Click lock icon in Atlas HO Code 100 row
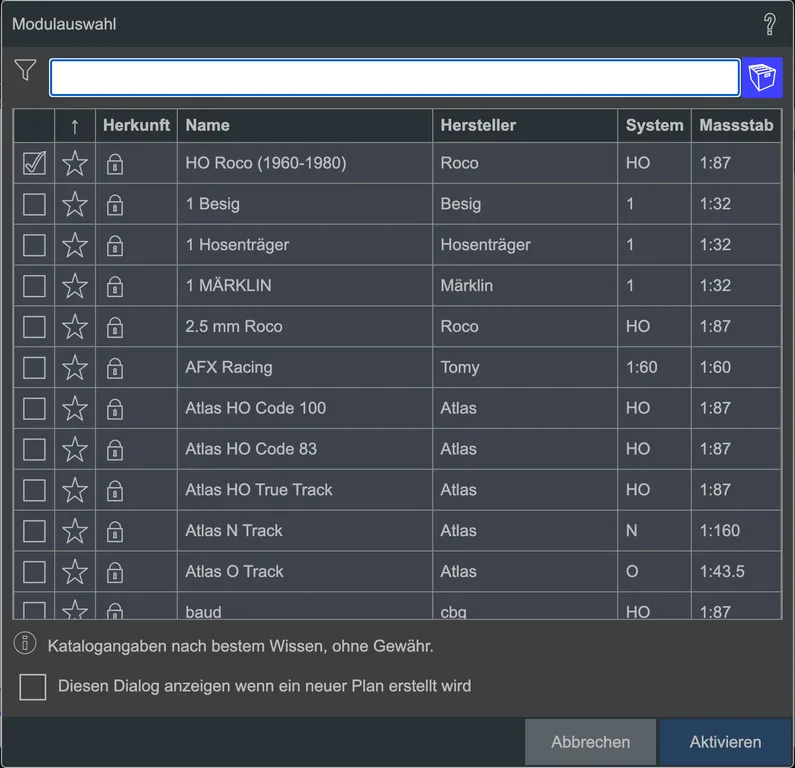The height and width of the screenshot is (768, 795). click(x=115, y=409)
